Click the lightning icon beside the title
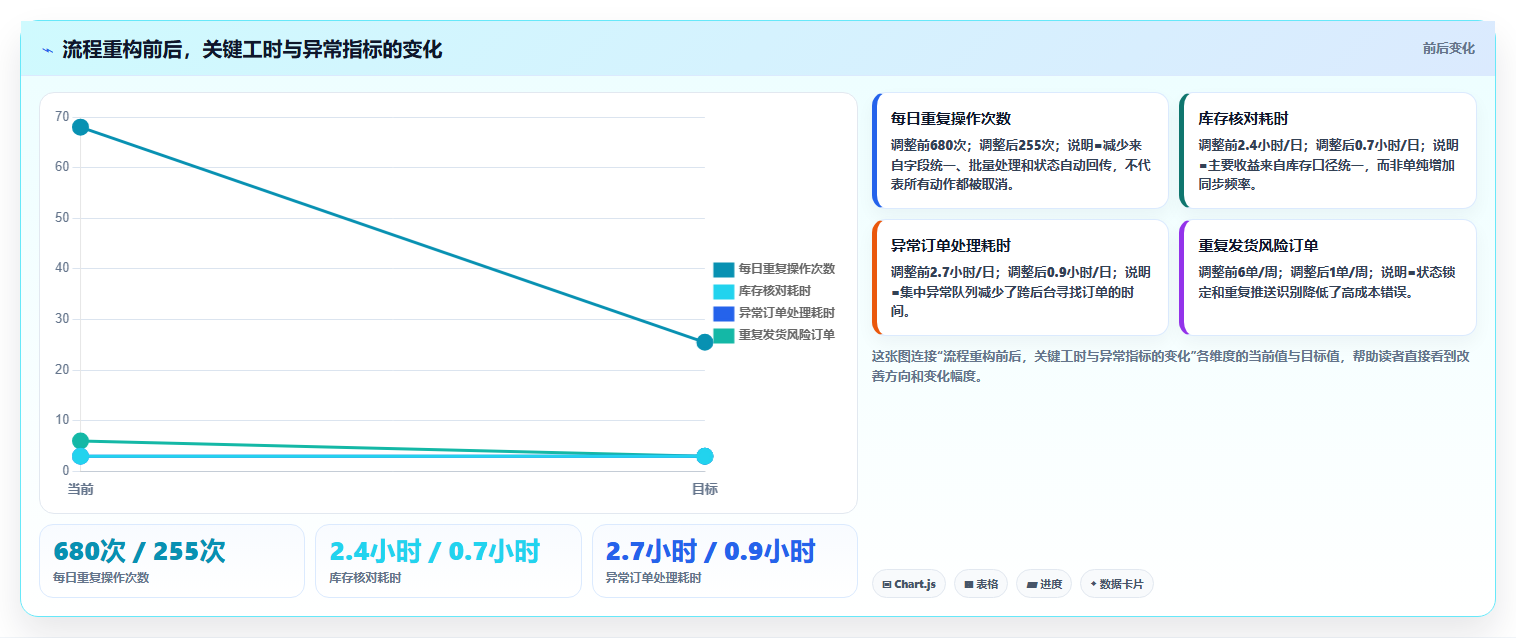Screen dimensions: 1516x638 pos(47,50)
